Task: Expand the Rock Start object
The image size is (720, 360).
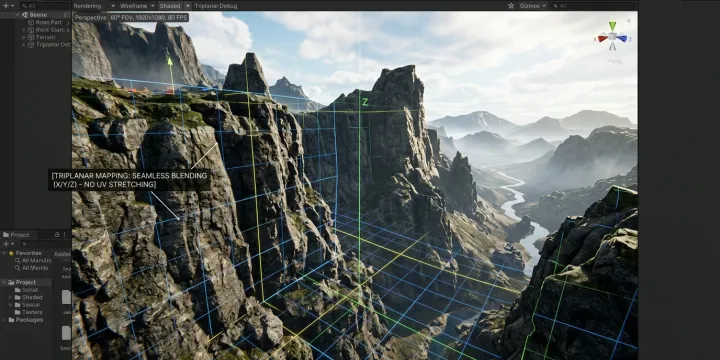Action: 24,30
